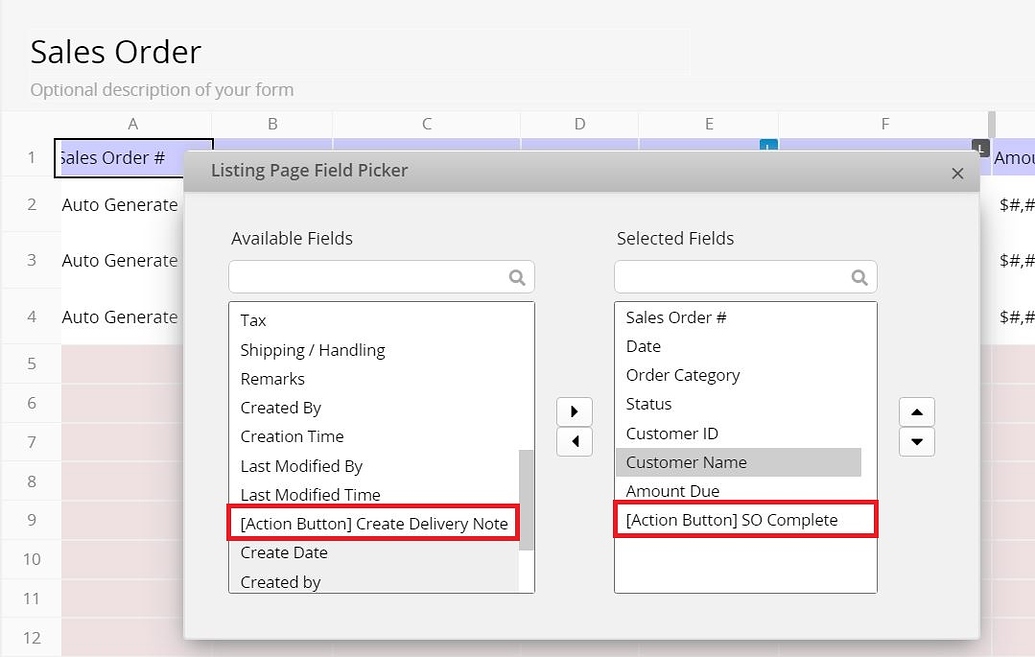Click the search icon under Available Fields
This screenshot has height=657, width=1035.
[x=517, y=277]
